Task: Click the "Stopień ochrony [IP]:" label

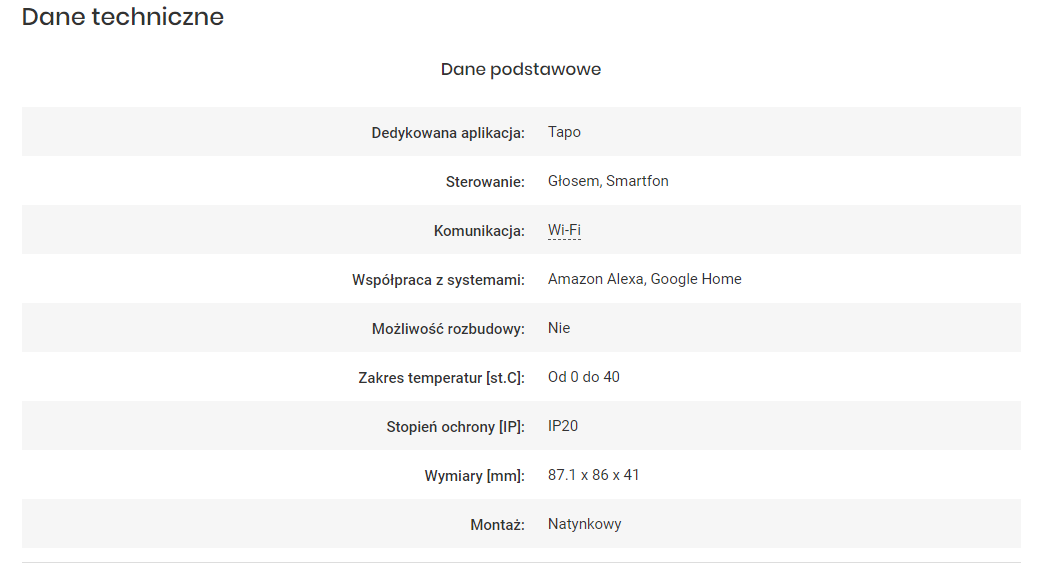Action: pyautogui.click(x=455, y=427)
